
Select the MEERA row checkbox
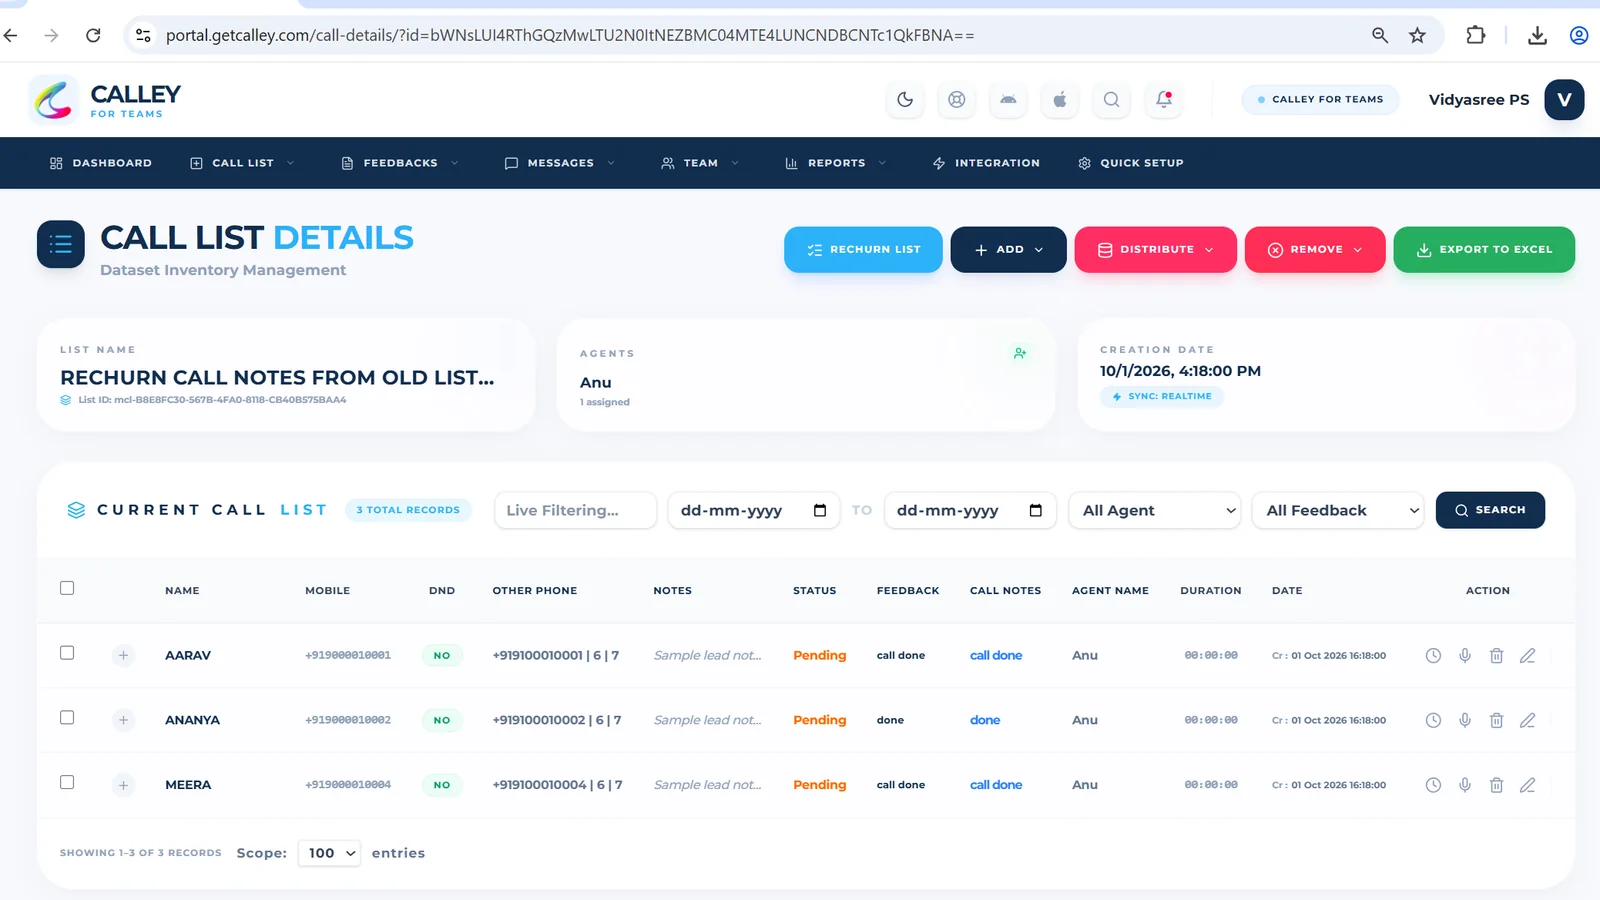tap(67, 782)
